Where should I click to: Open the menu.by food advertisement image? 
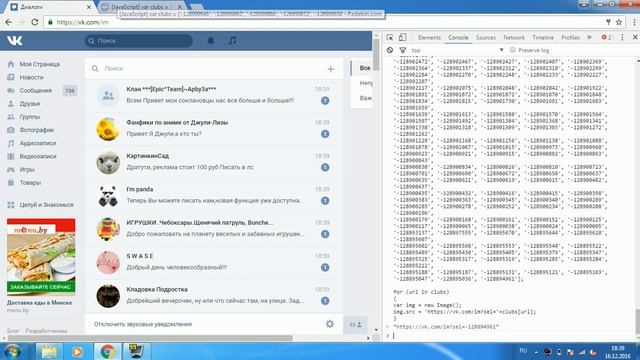click(41, 256)
